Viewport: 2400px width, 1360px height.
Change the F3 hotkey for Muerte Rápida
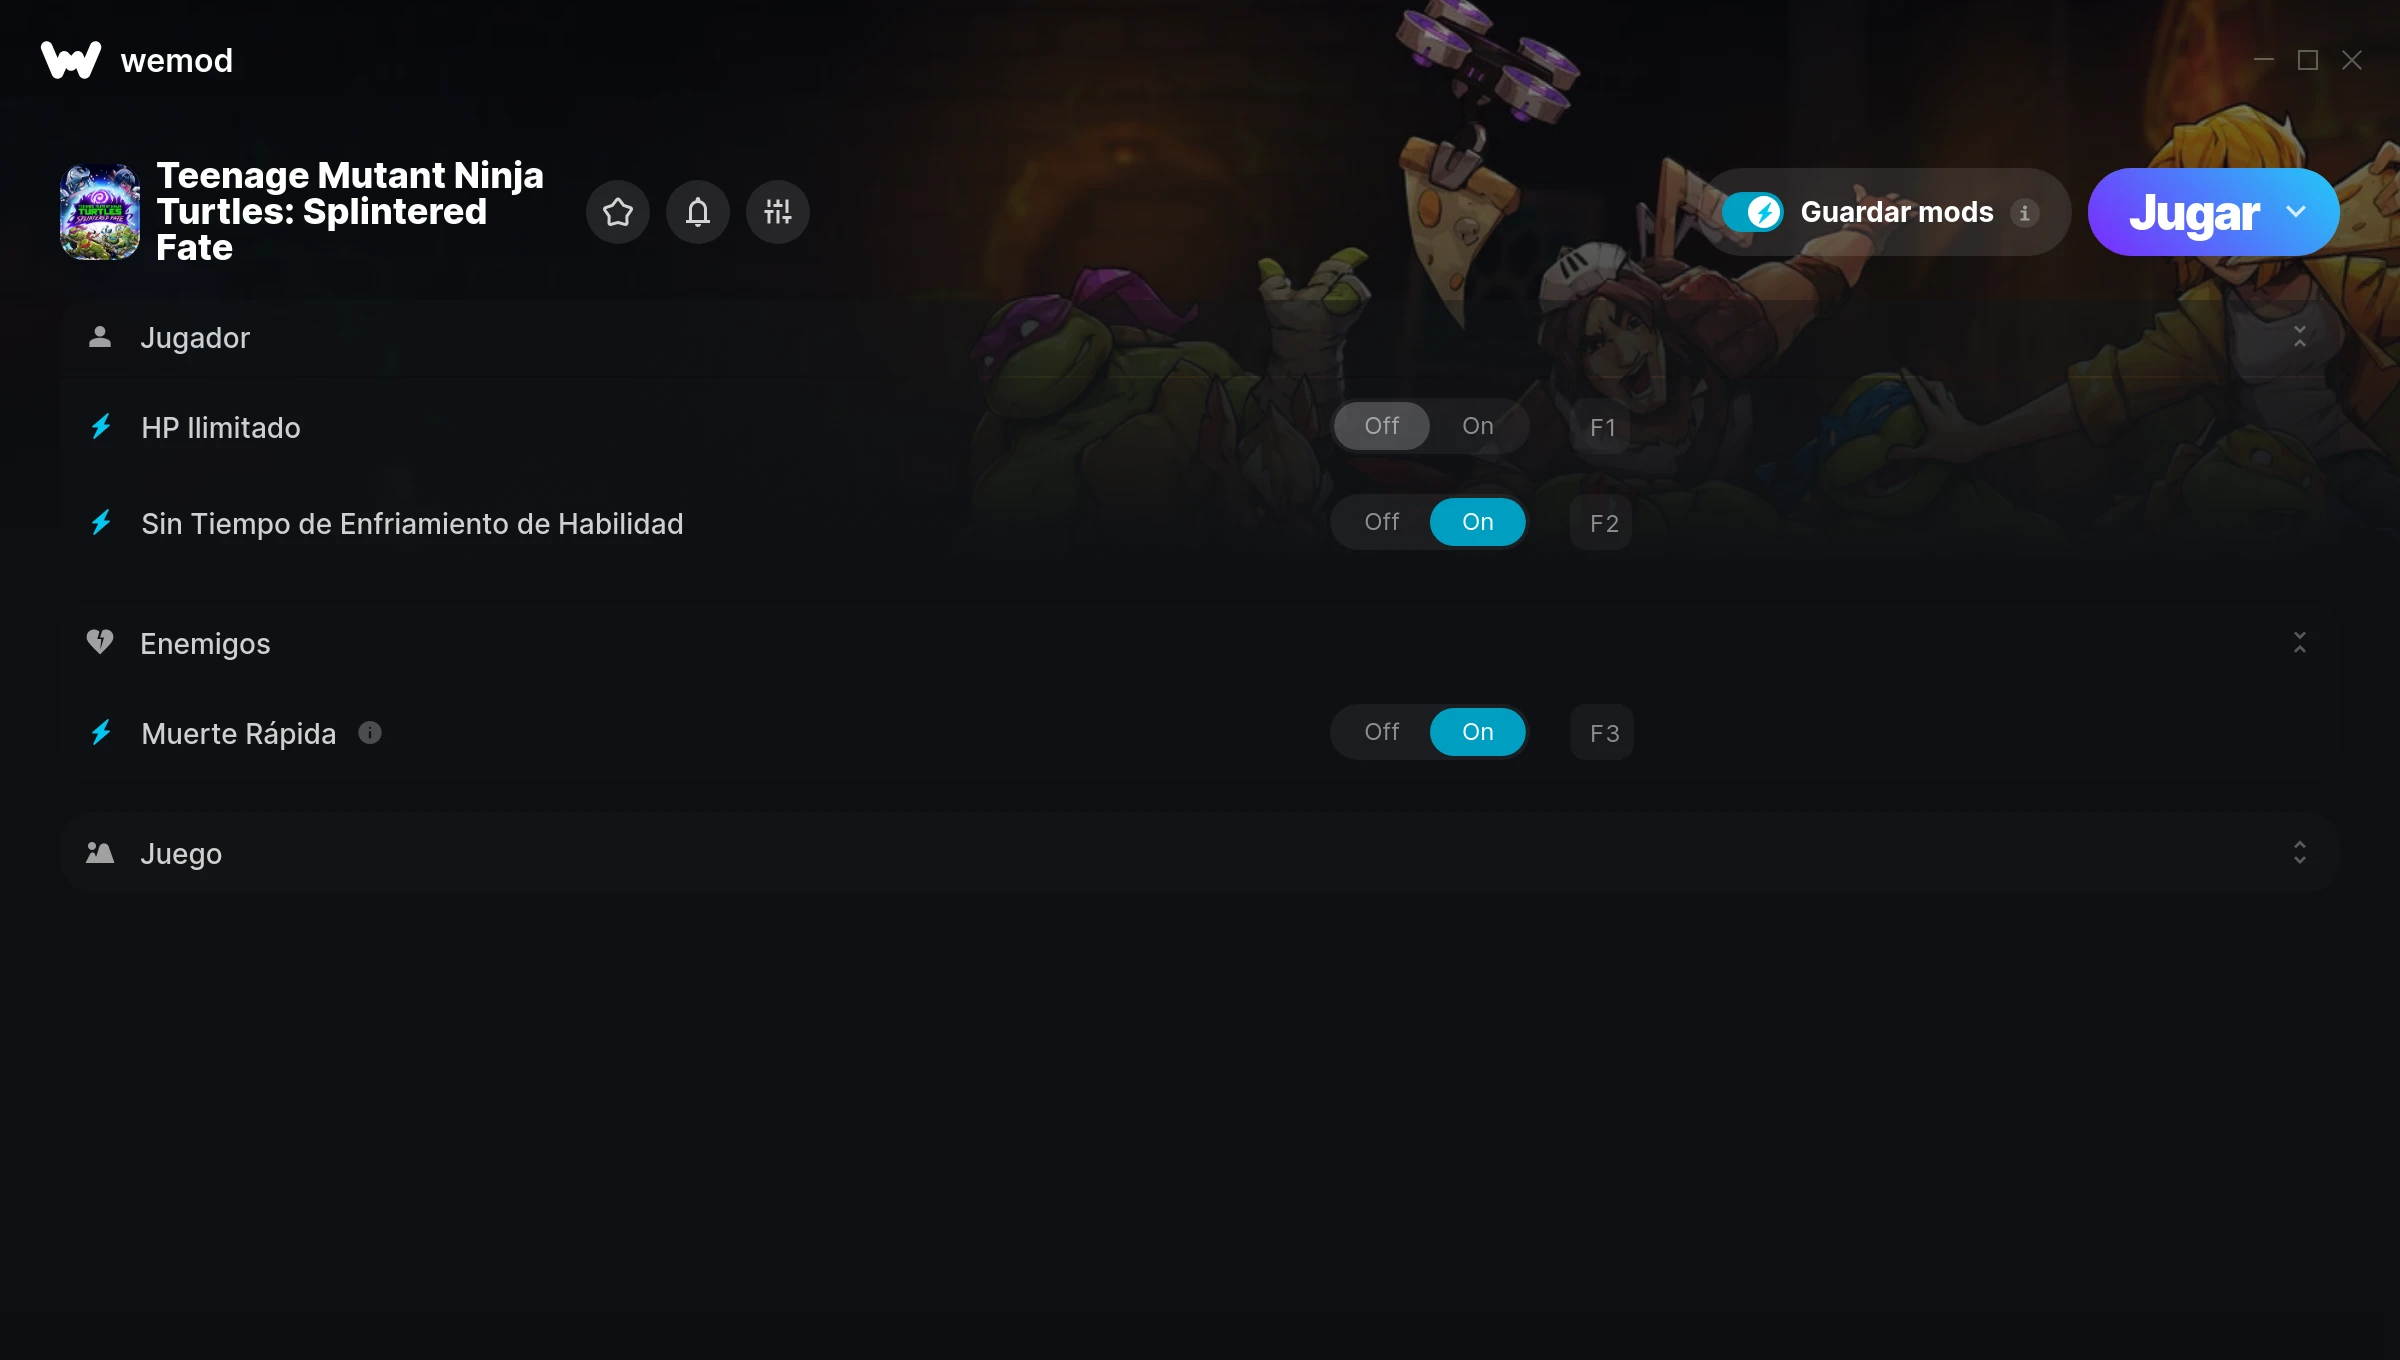(x=1602, y=733)
